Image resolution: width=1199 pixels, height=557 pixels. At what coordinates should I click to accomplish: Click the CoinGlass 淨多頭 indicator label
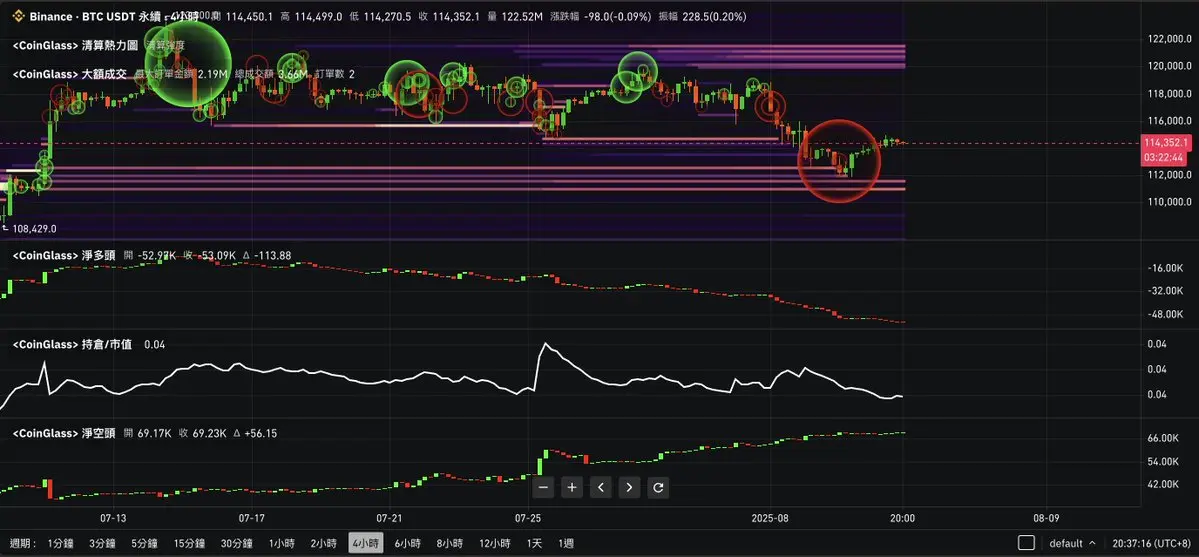click(x=64, y=255)
